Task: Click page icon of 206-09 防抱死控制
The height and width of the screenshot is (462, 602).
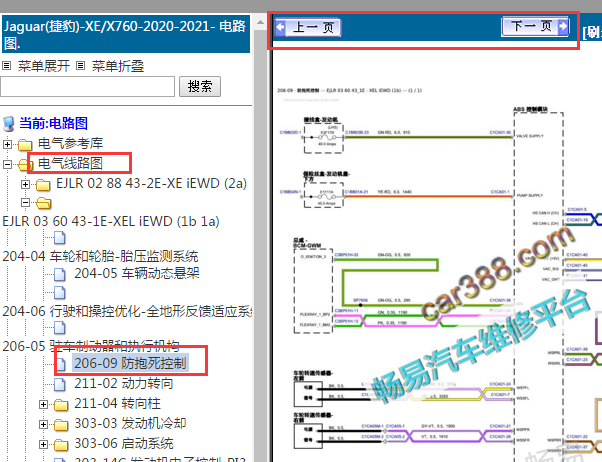Action: (60, 364)
